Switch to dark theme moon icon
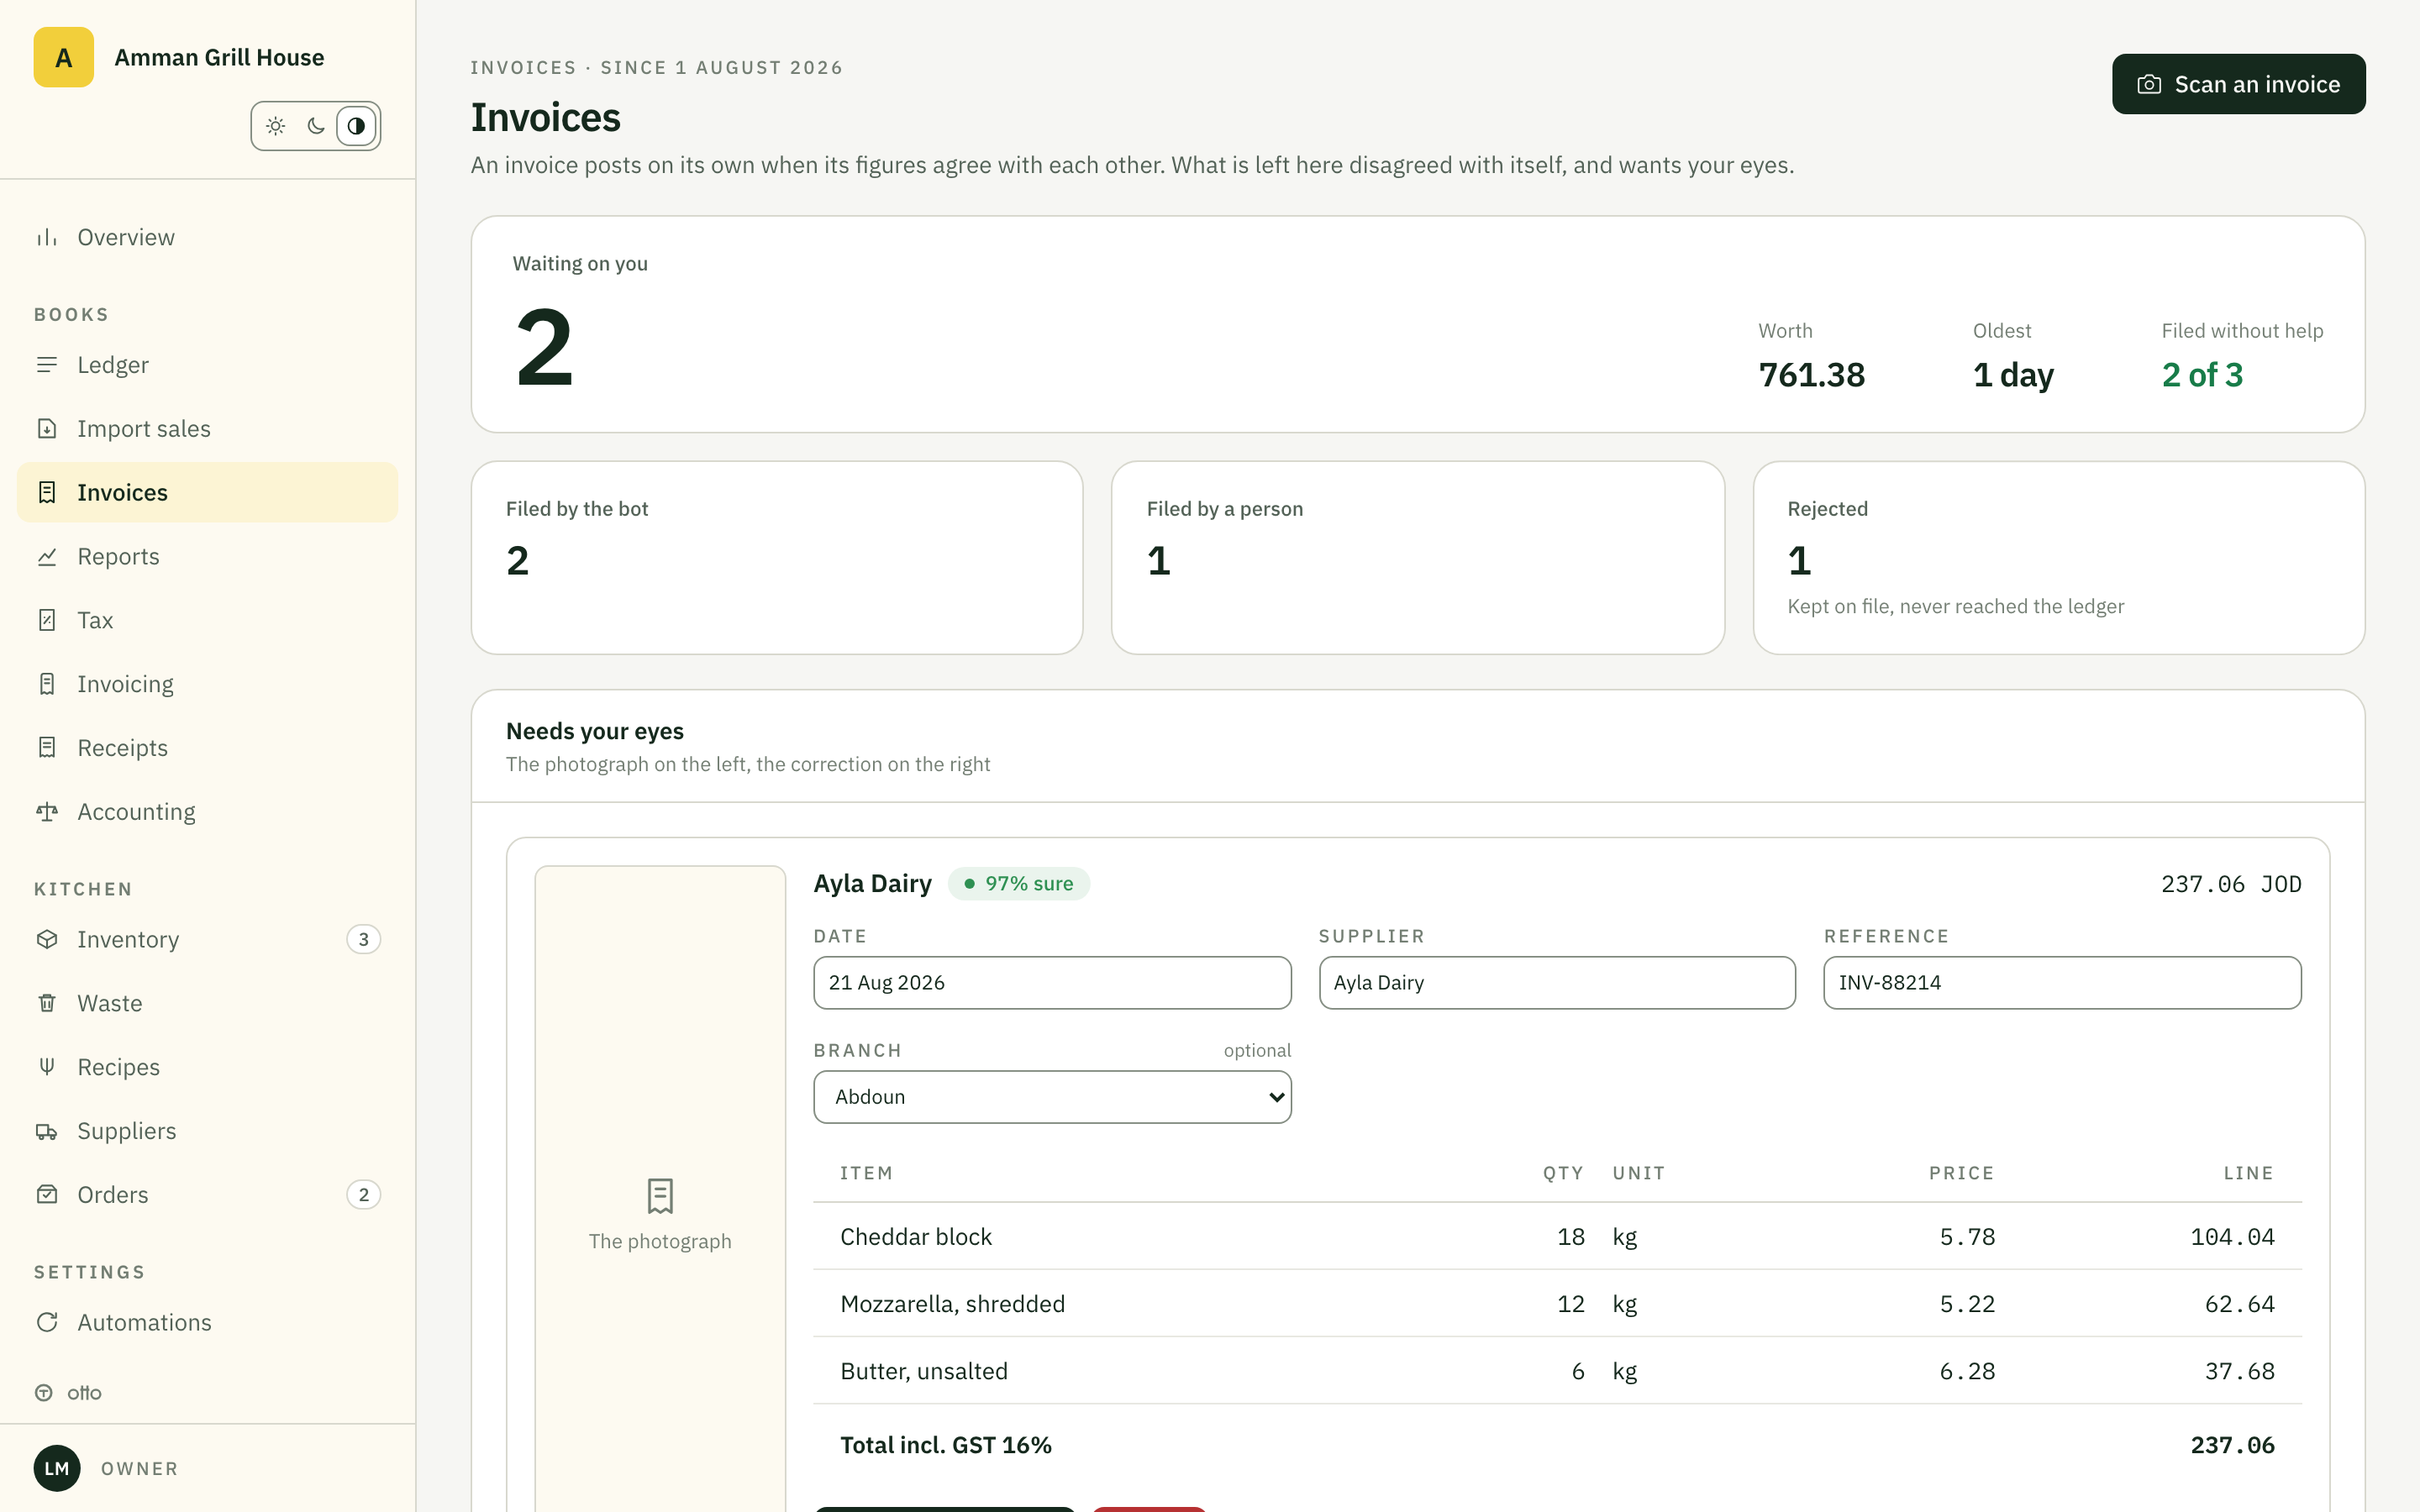 (x=316, y=126)
